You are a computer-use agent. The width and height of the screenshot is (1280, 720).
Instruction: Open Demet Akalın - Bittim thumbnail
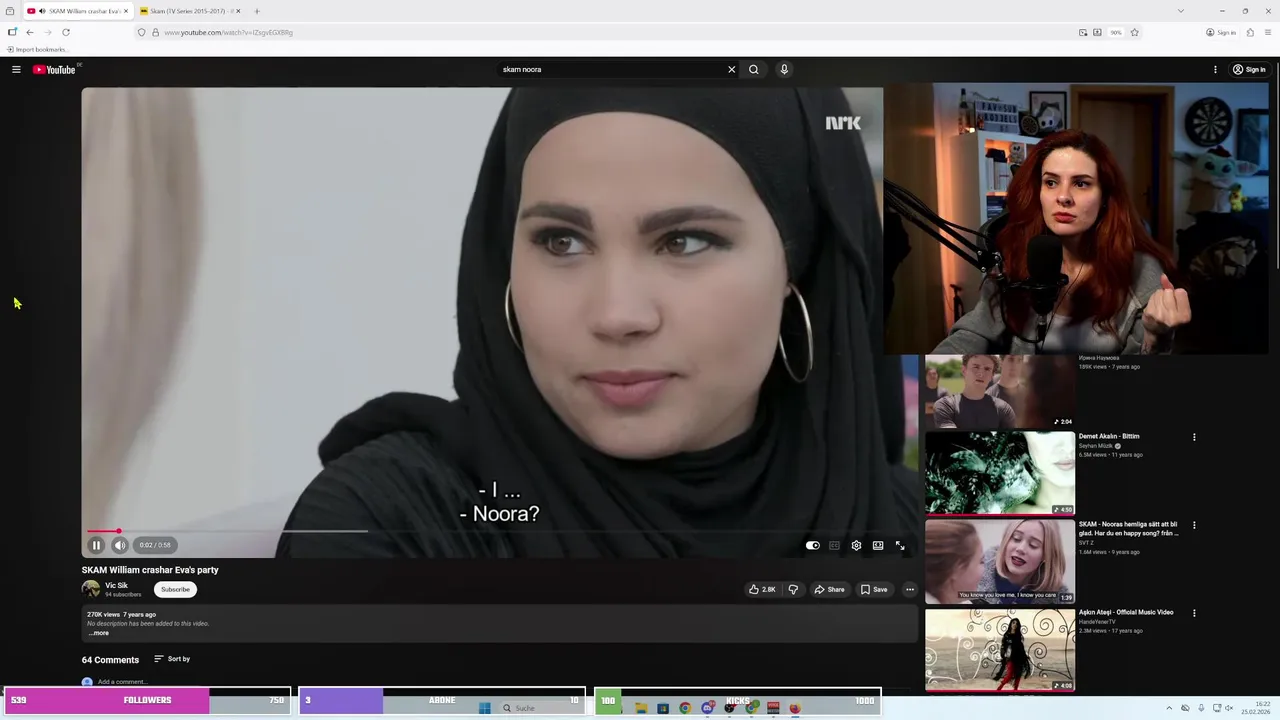tap(1000, 473)
